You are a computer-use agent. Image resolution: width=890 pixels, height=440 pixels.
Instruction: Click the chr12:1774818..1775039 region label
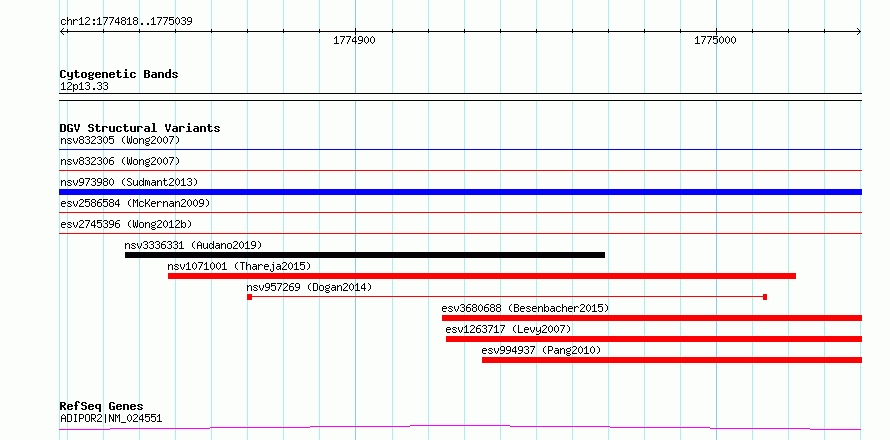tap(126, 22)
